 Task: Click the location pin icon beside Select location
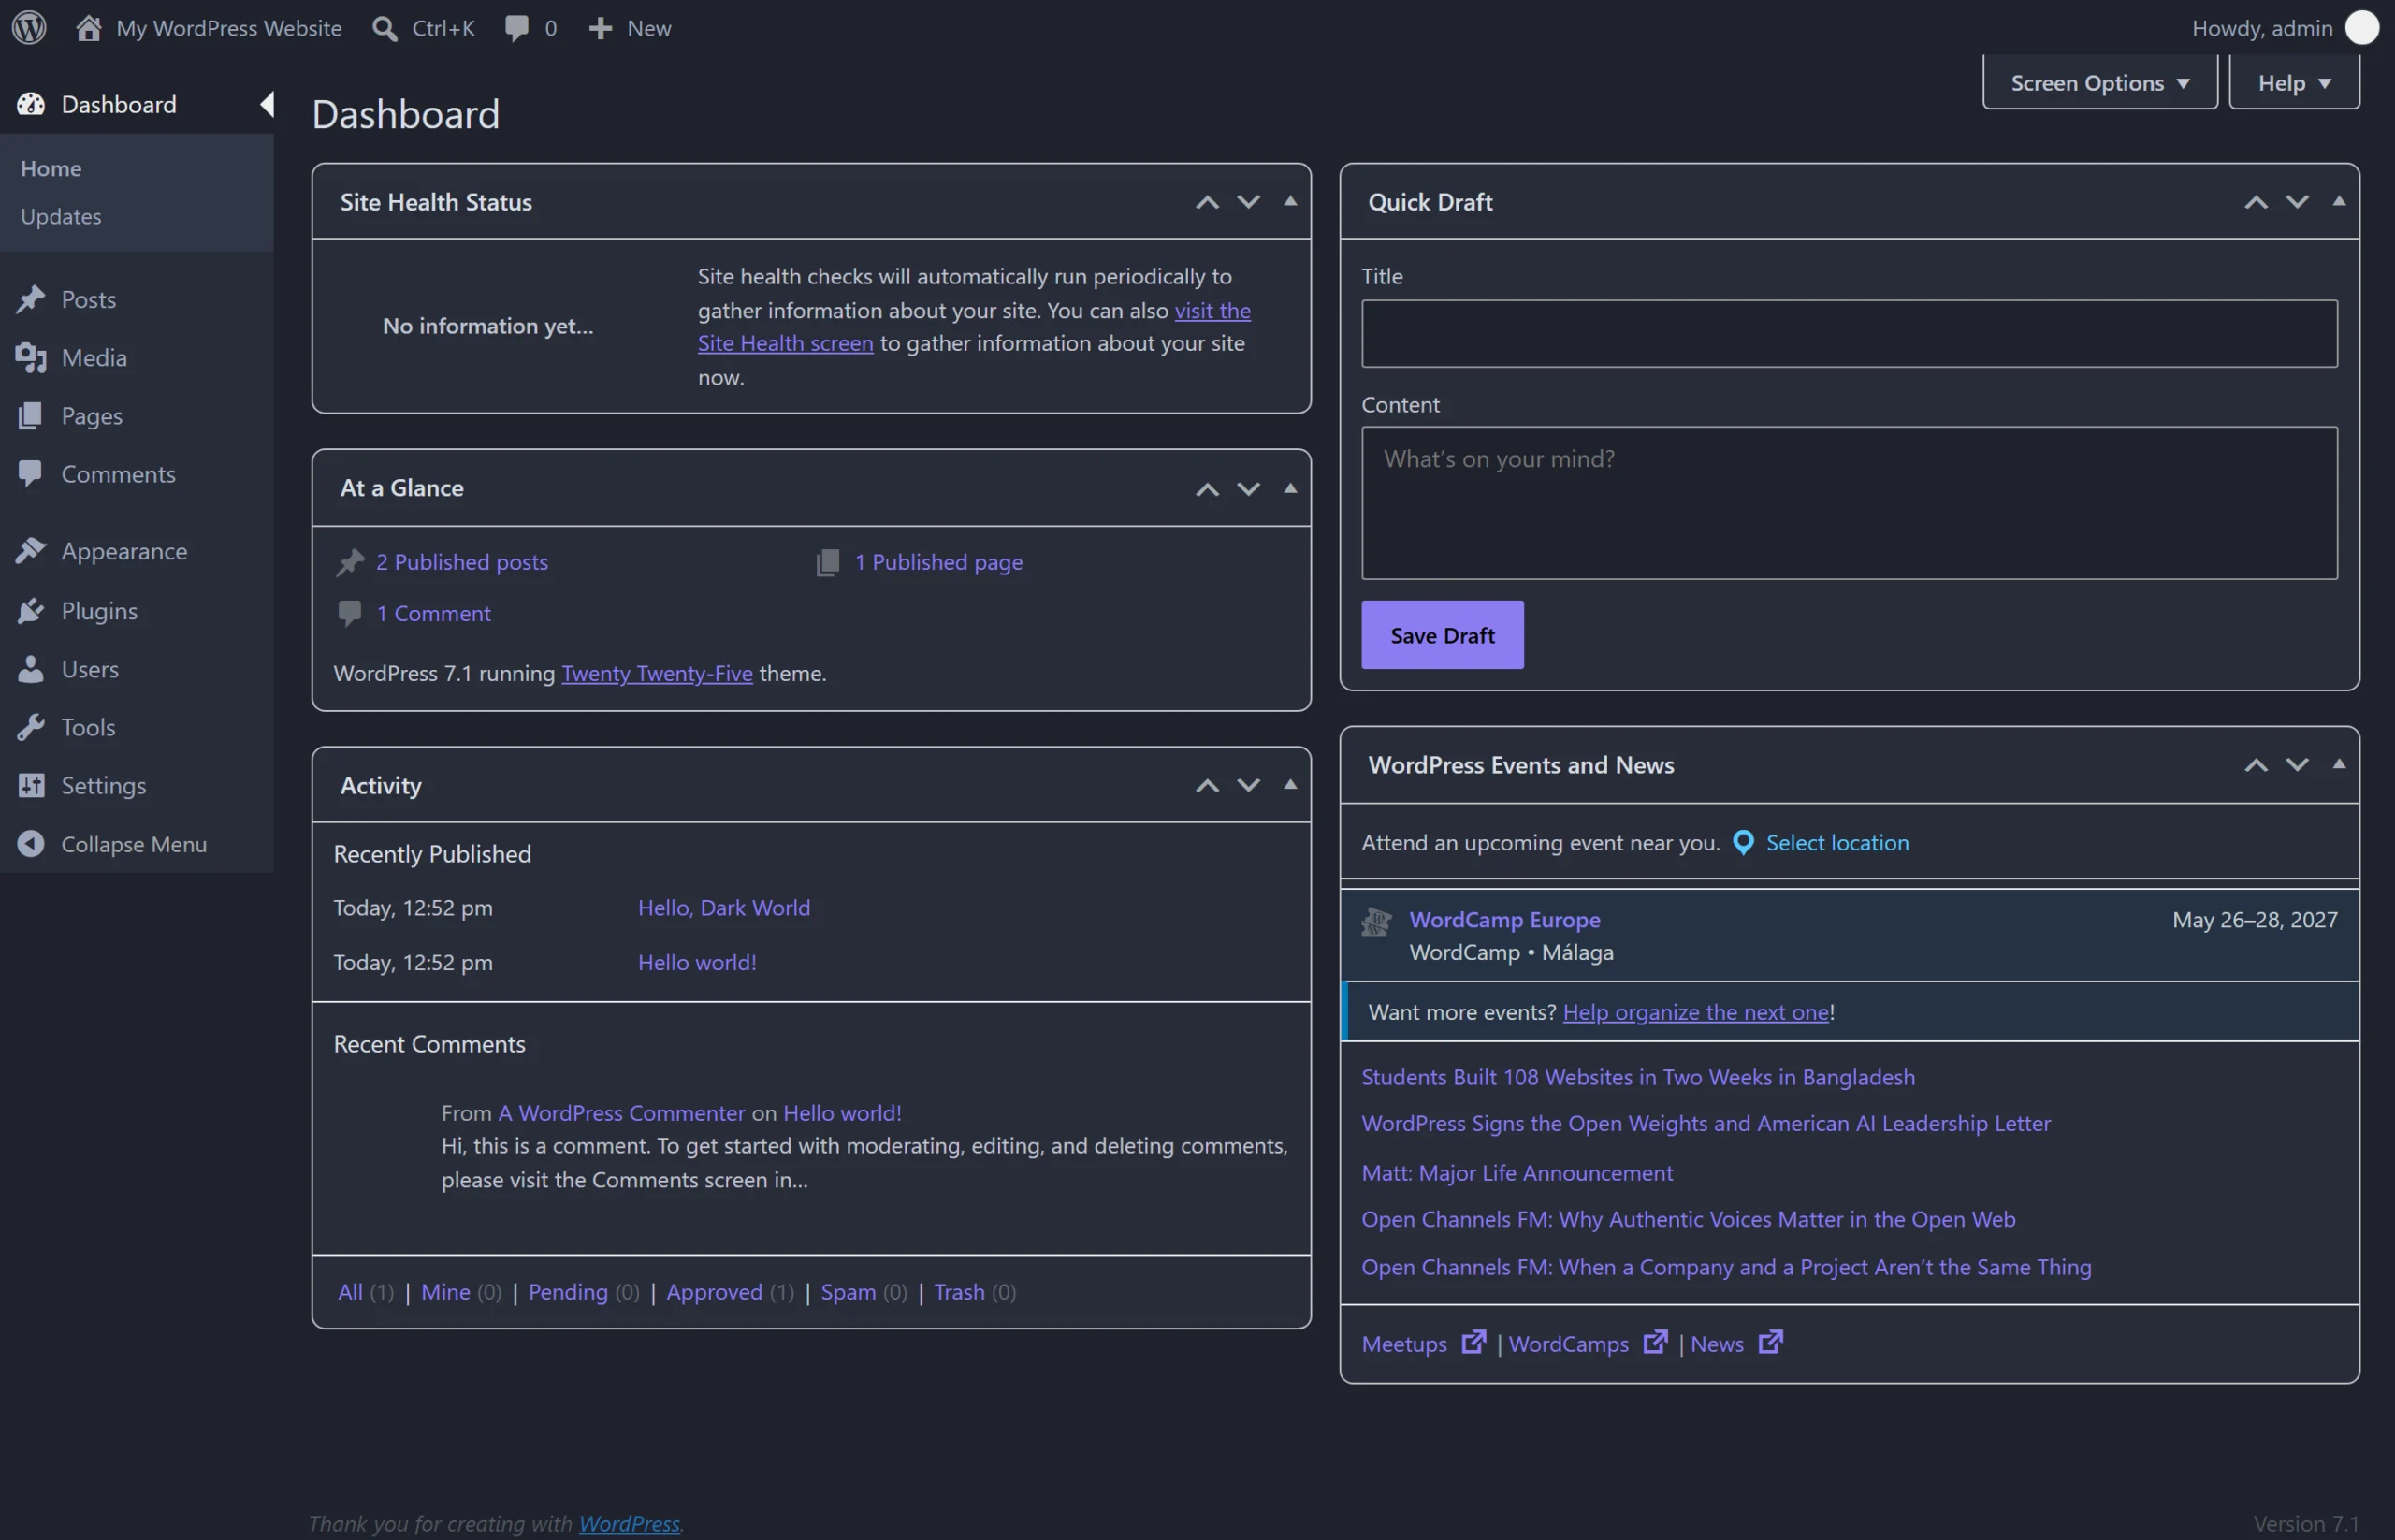[1742, 842]
